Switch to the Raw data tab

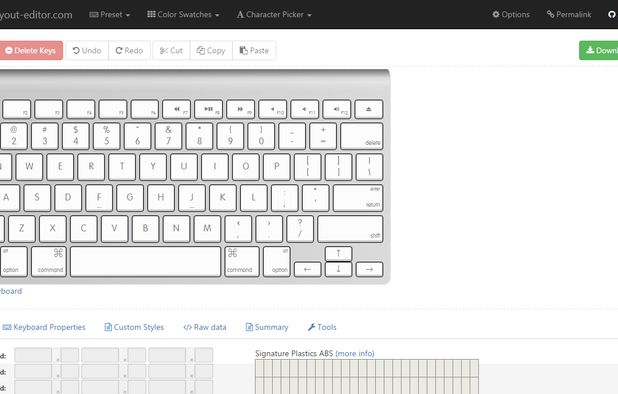(205, 327)
